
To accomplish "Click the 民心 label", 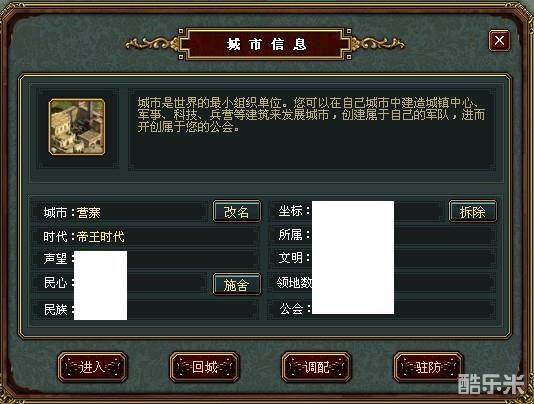I will click(x=55, y=282).
